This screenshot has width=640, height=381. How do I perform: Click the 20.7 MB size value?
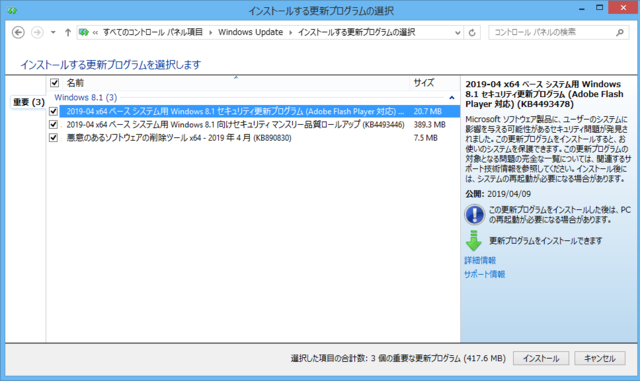coord(427,111)
